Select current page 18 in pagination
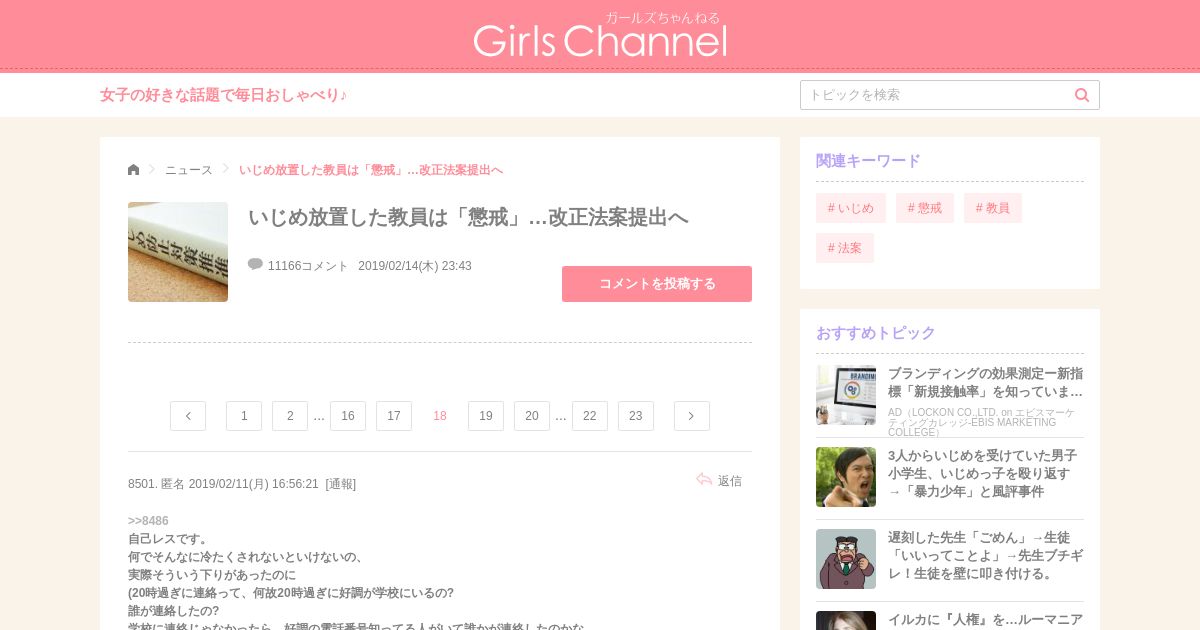 tap(440, 416)
